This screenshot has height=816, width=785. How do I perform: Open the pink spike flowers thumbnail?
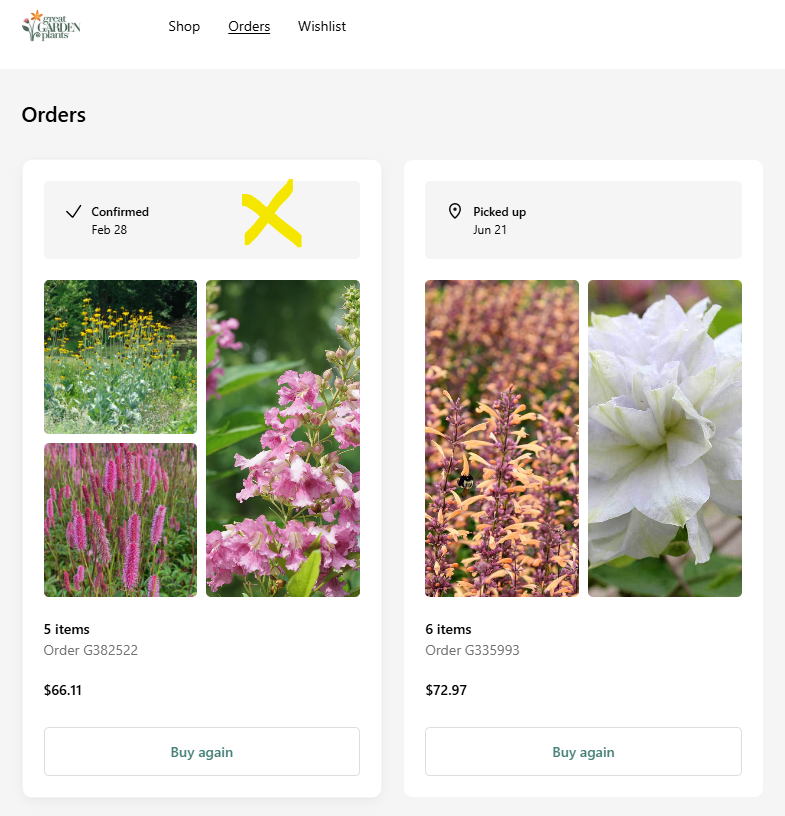(120, 520)
